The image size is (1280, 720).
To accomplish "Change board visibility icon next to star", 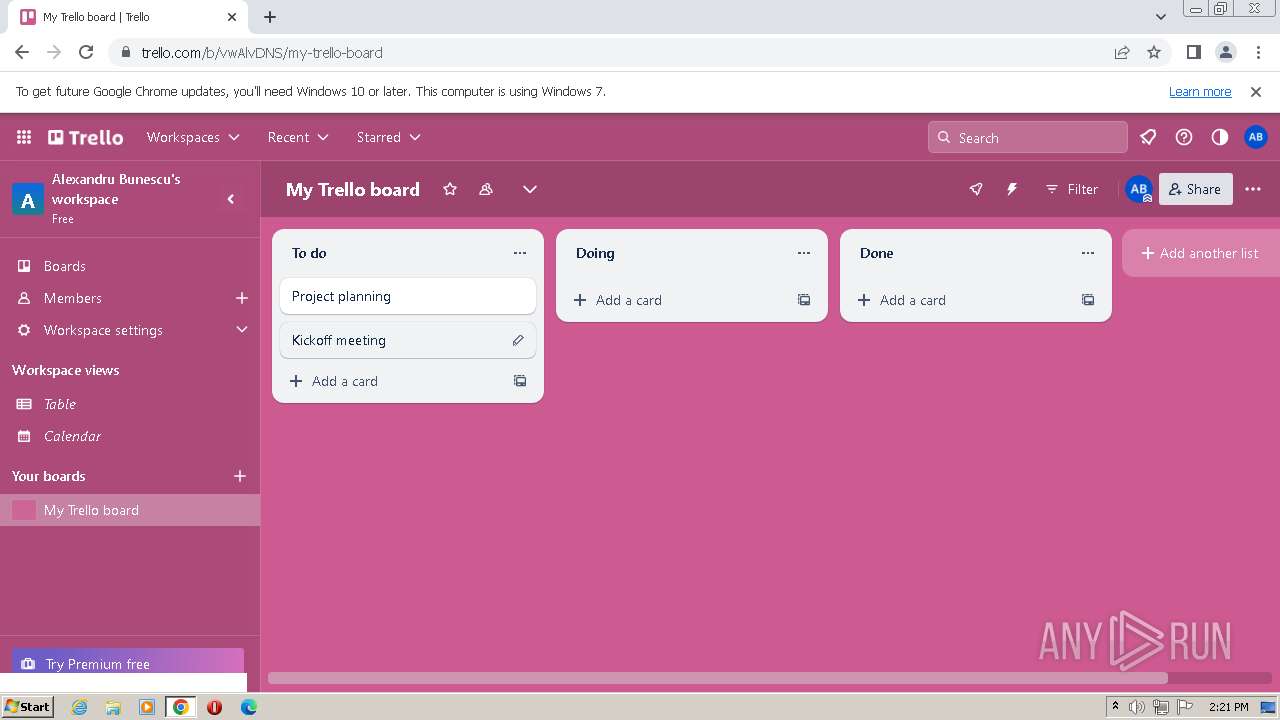I will [x=486, y=189].
